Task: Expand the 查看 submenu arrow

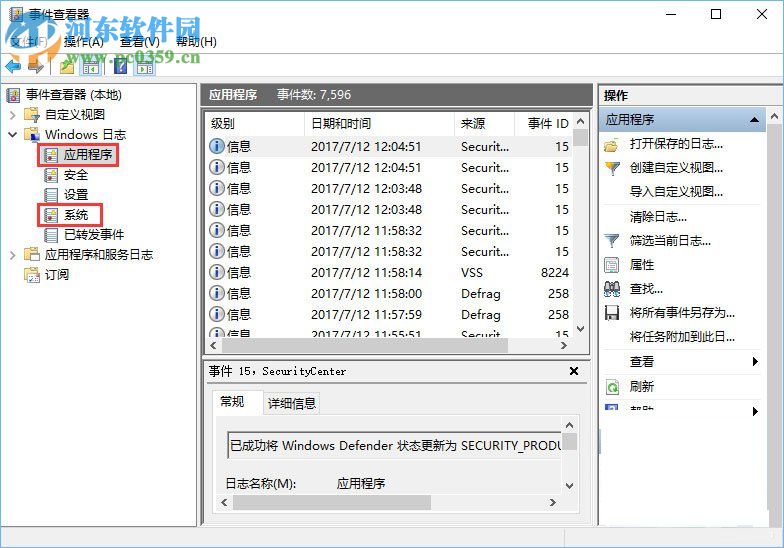Action: [755, 362]
